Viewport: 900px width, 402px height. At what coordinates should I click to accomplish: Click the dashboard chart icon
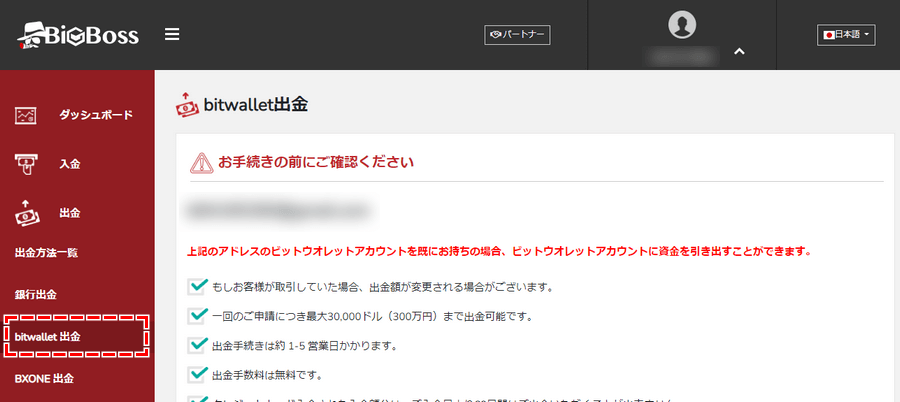[x=26, y=115]
